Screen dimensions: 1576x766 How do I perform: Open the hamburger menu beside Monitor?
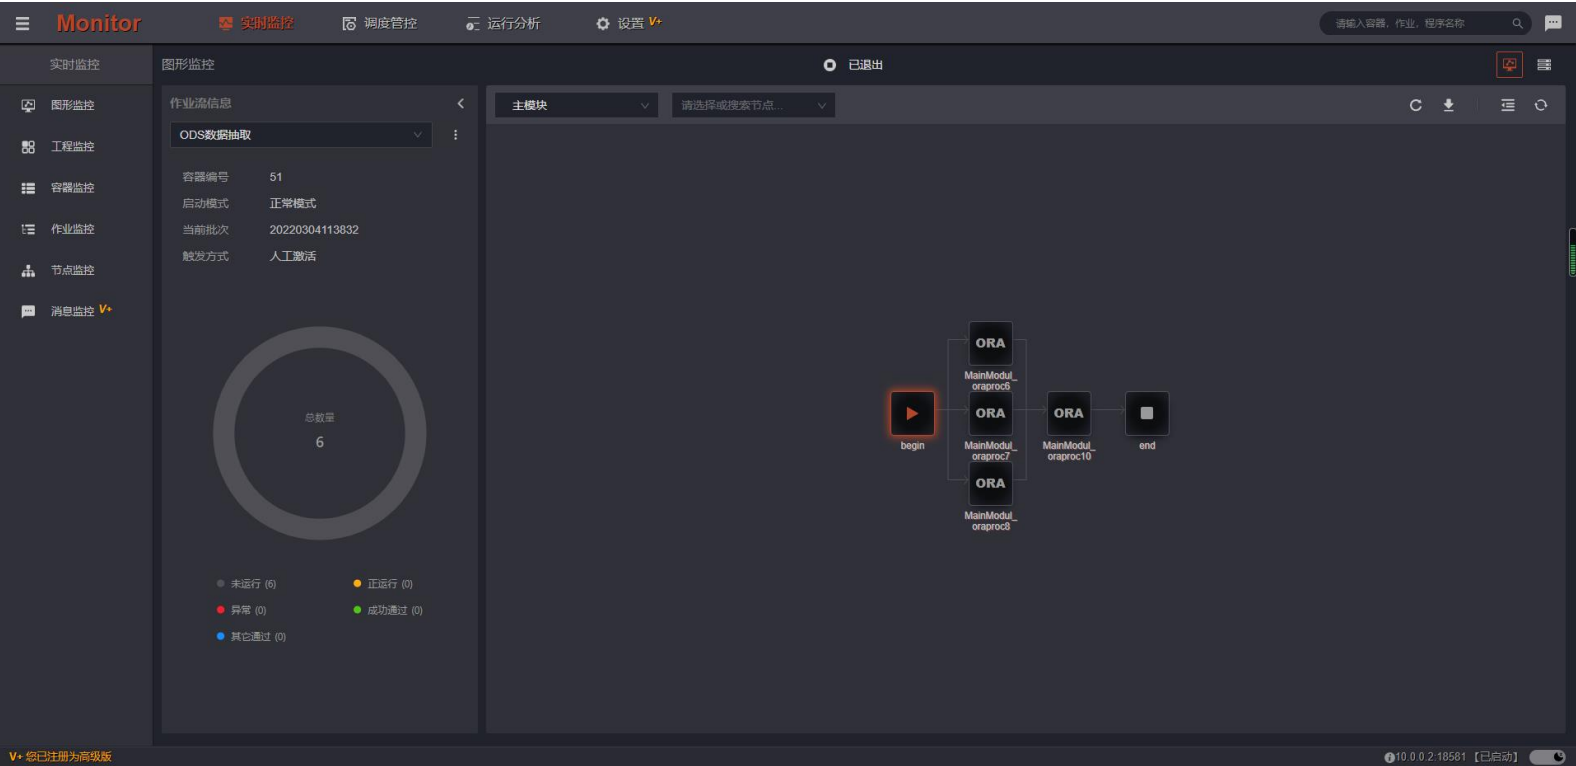click(x=22, y=23)
